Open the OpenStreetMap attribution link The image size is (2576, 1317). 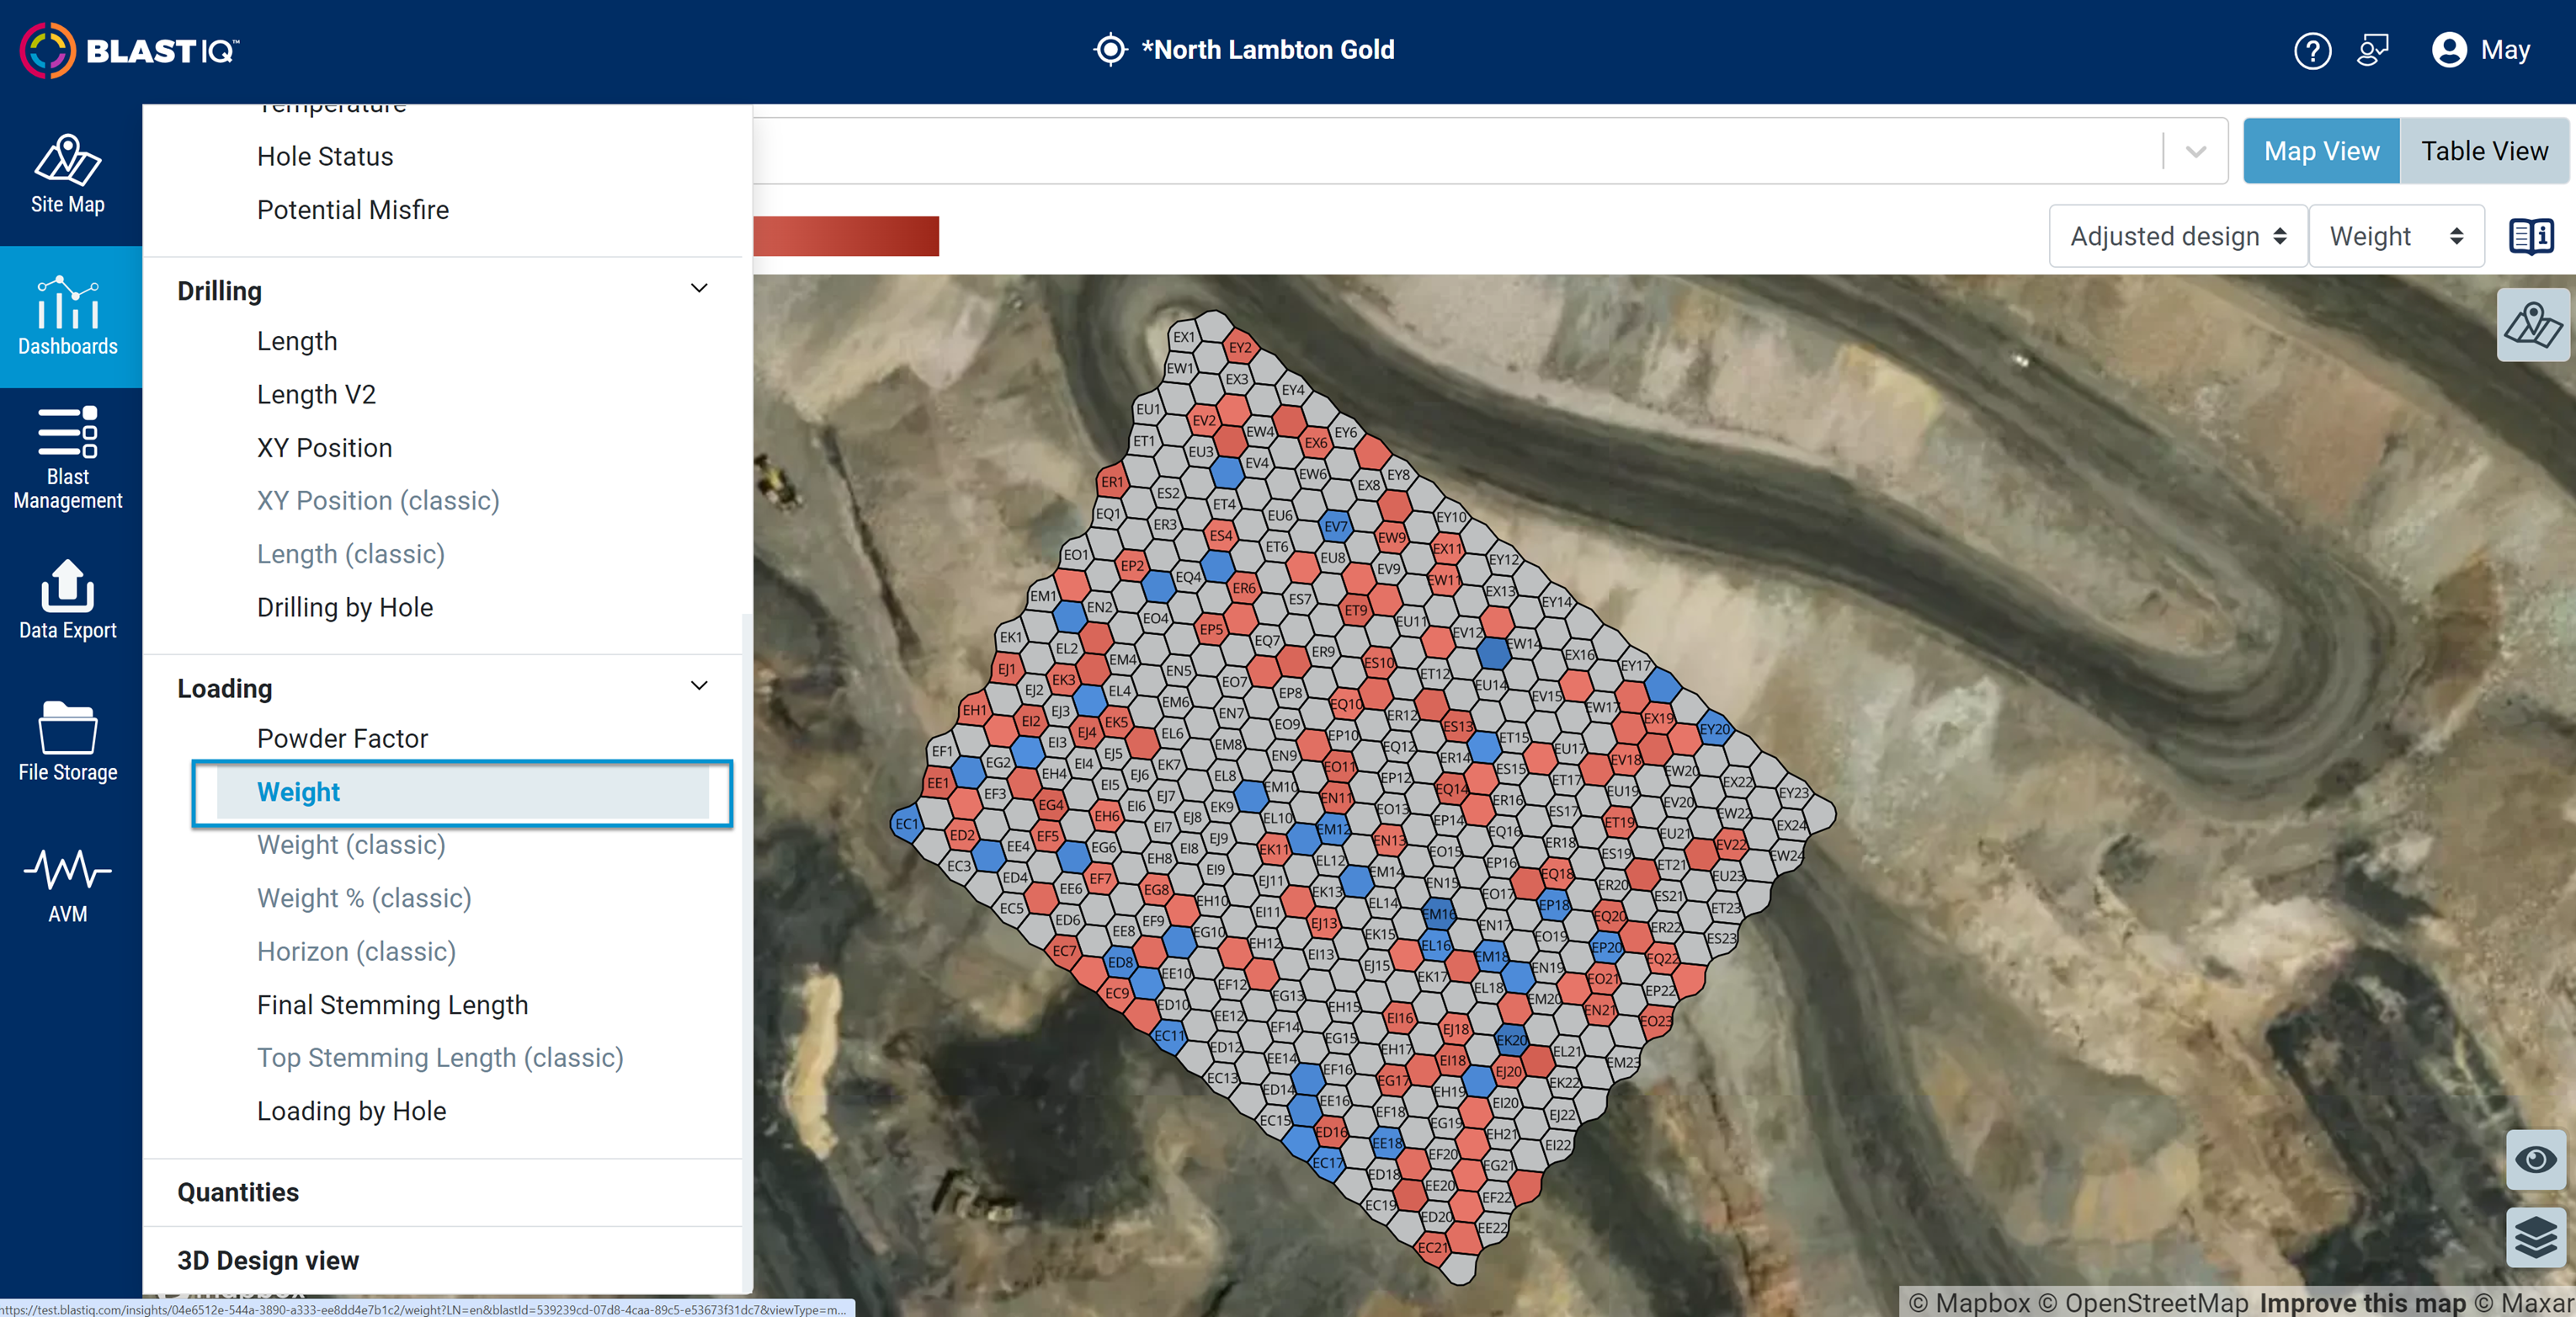tap(2142, 1303)
